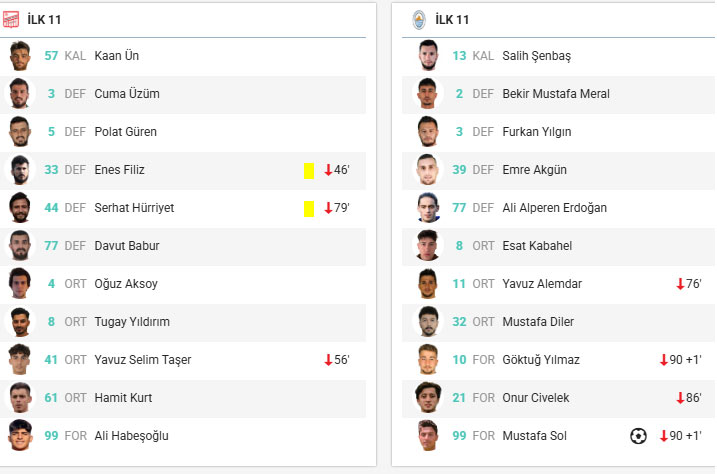
Task: Click Yavuz Alemdar's red substitution arrow
Action: click(x=680, y=284)
